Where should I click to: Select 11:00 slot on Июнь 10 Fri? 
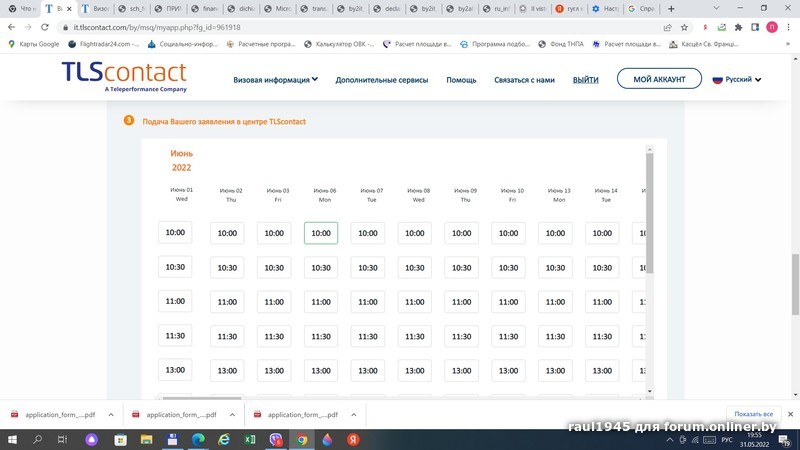coord(509,302)
